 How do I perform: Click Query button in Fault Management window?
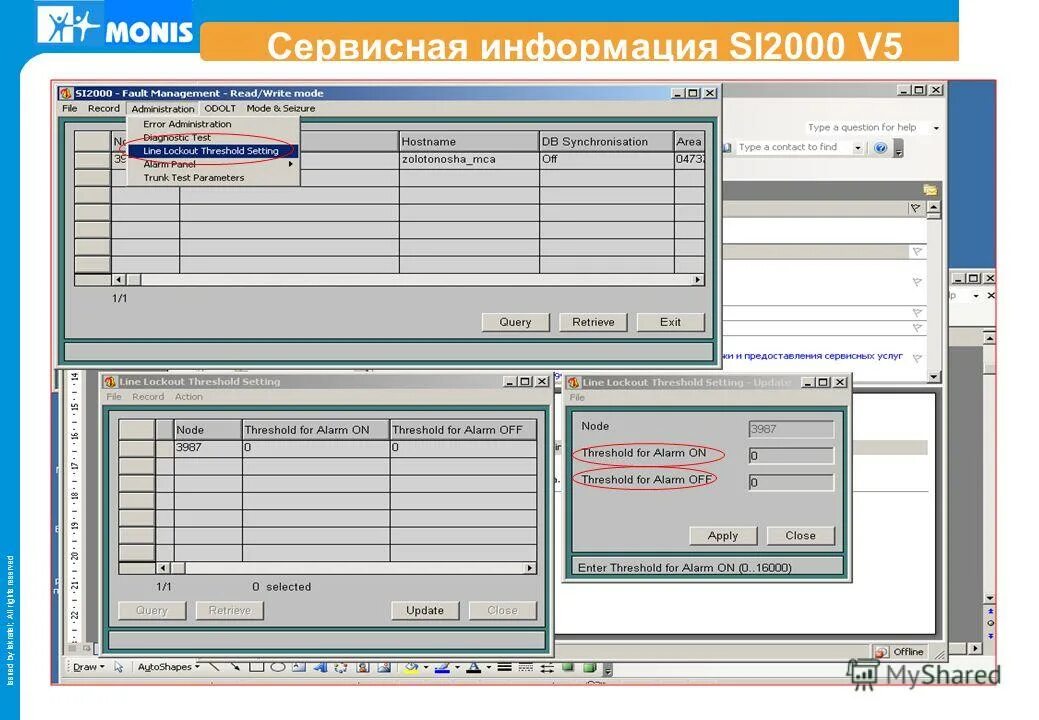pos(516,322)
